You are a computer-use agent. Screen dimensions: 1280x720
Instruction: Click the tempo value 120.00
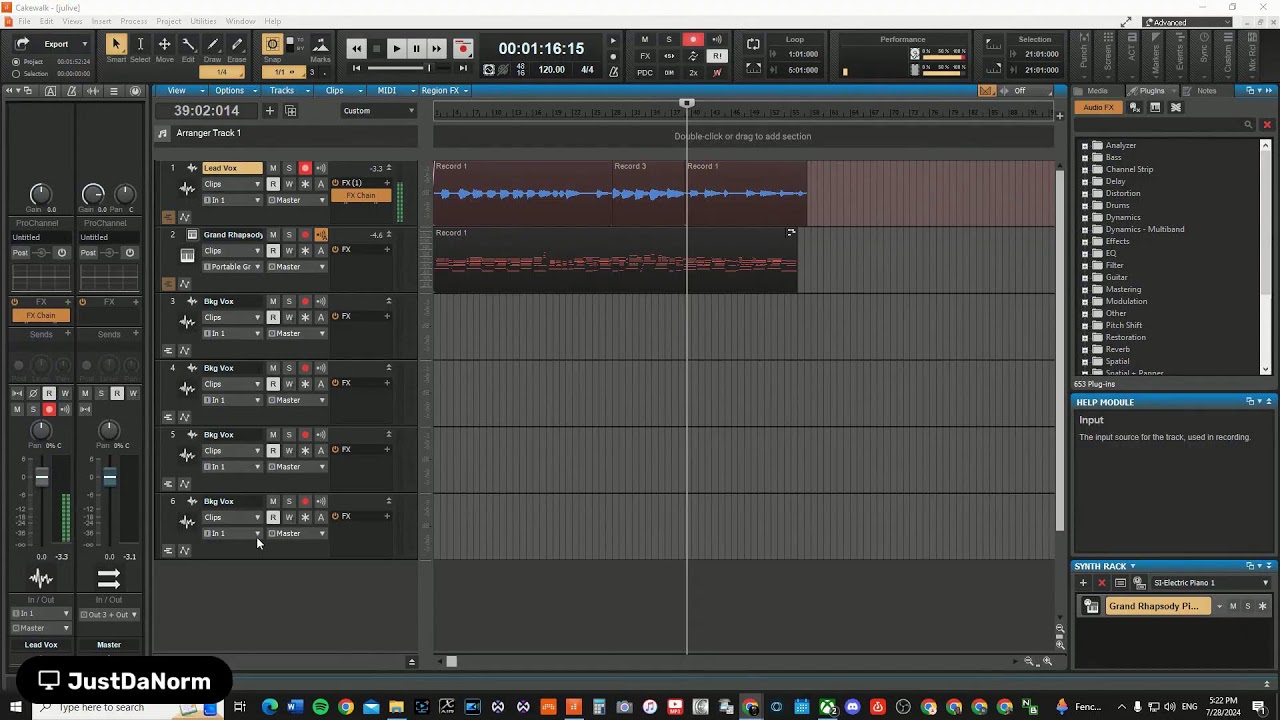[x=551, y=70]
